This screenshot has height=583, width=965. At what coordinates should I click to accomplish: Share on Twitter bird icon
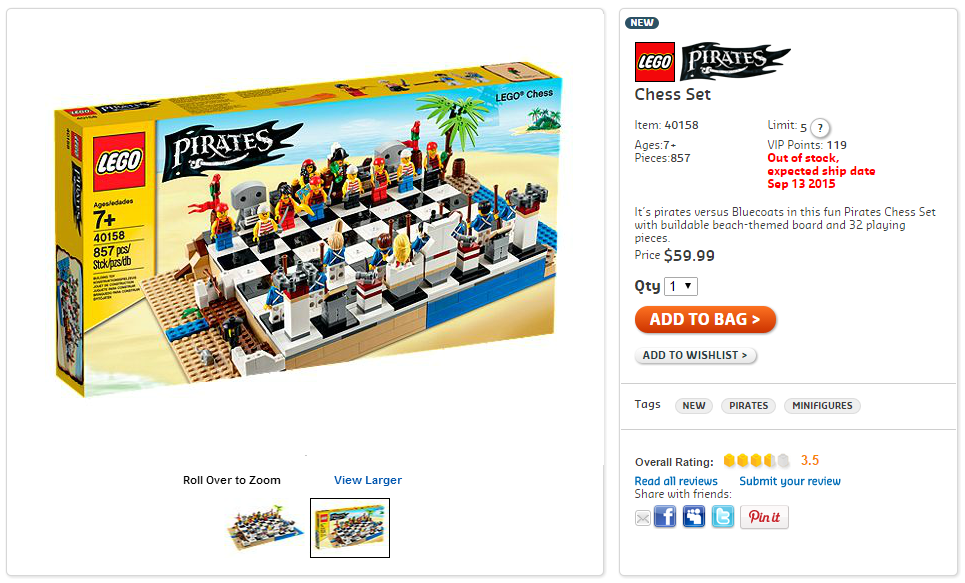(x=723, y=517)
